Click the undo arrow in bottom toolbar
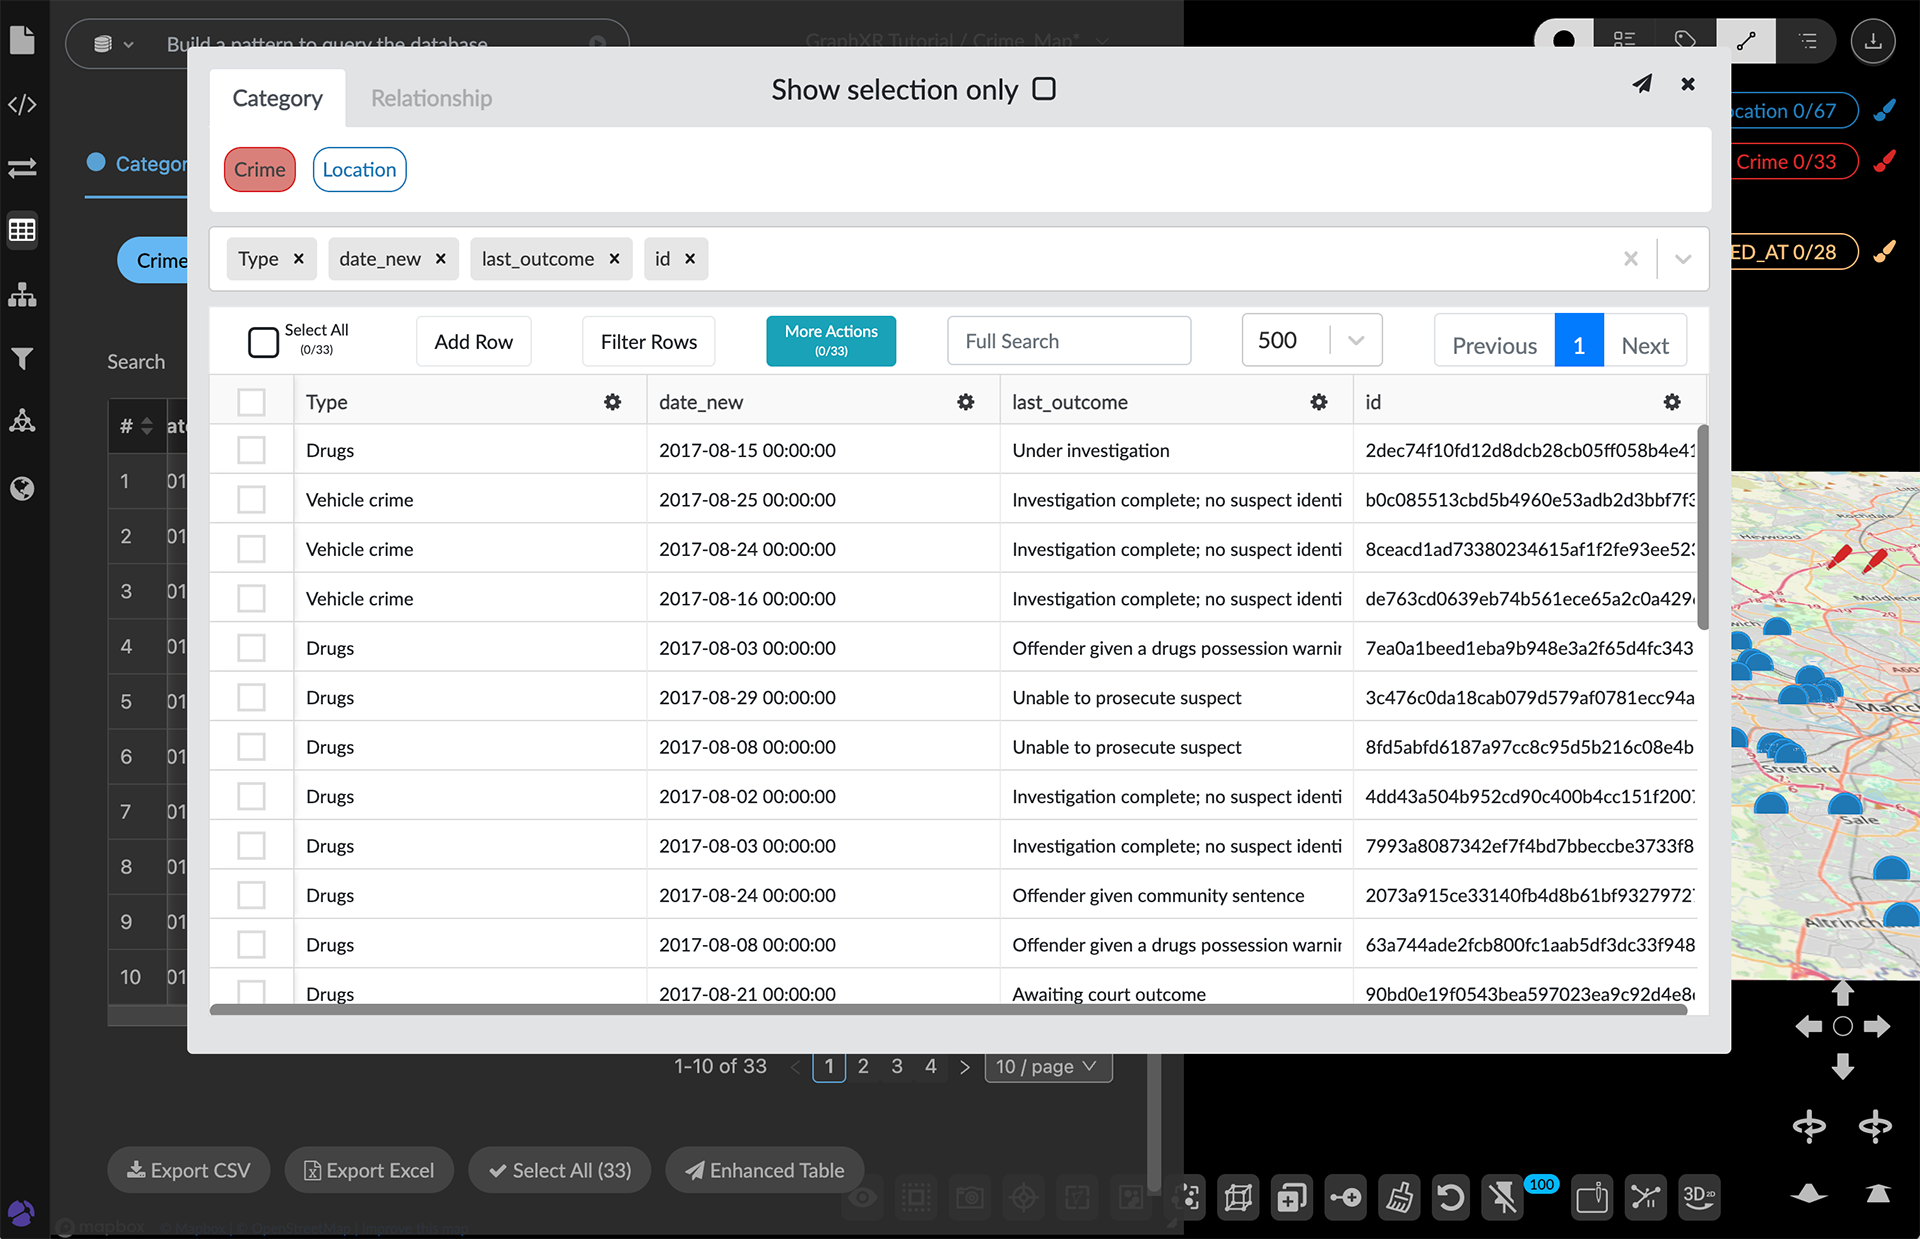Image resolution: width=1920 pixels, height=1239 pixels. (1449, 1197)
